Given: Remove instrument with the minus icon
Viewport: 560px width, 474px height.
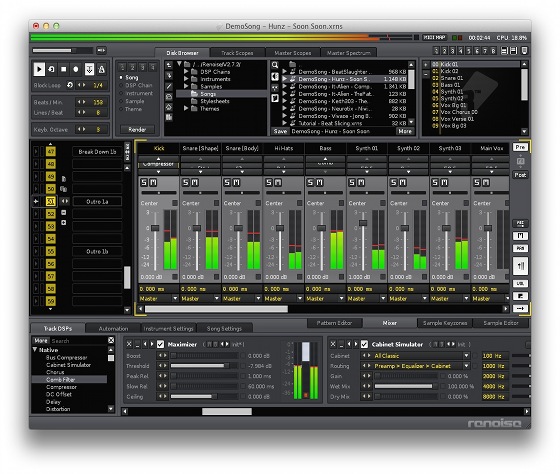Looking at the screenshot, I should (426, 74).
